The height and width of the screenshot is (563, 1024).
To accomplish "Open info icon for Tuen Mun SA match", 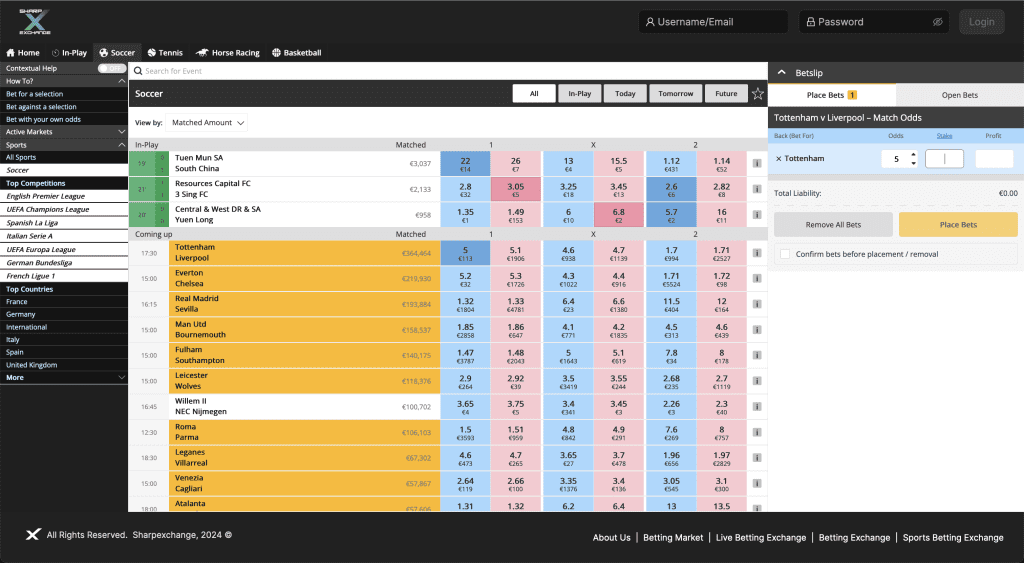I will click(757, 163).
